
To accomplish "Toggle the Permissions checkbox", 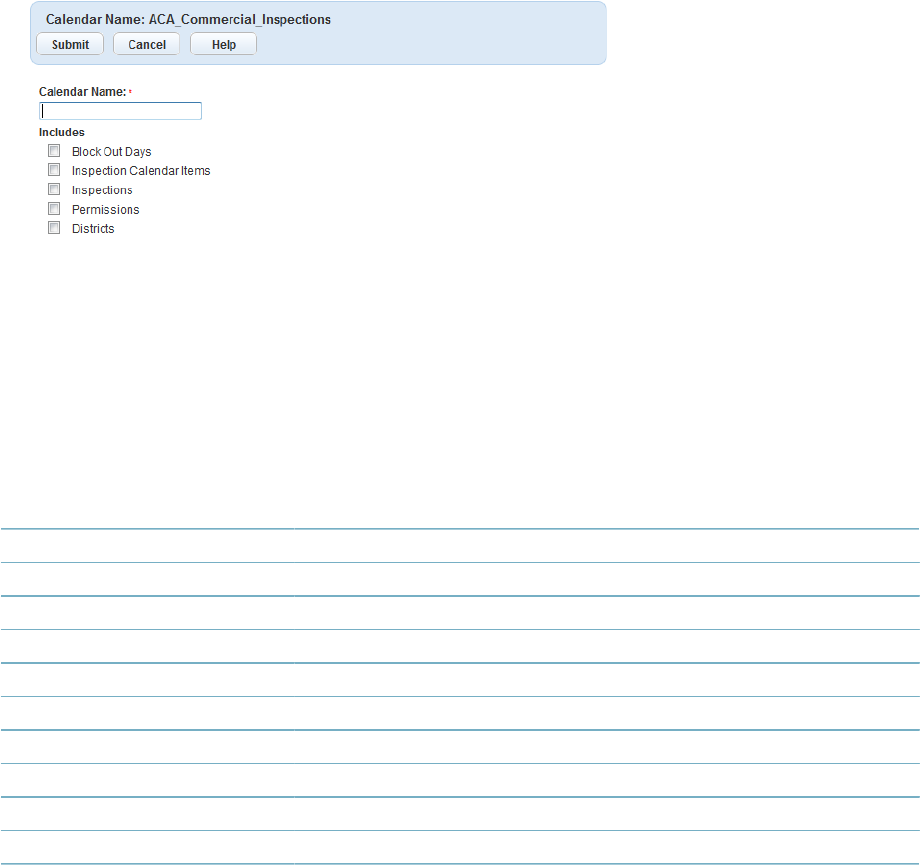I will pyautogui.click(x=54, y=208).
